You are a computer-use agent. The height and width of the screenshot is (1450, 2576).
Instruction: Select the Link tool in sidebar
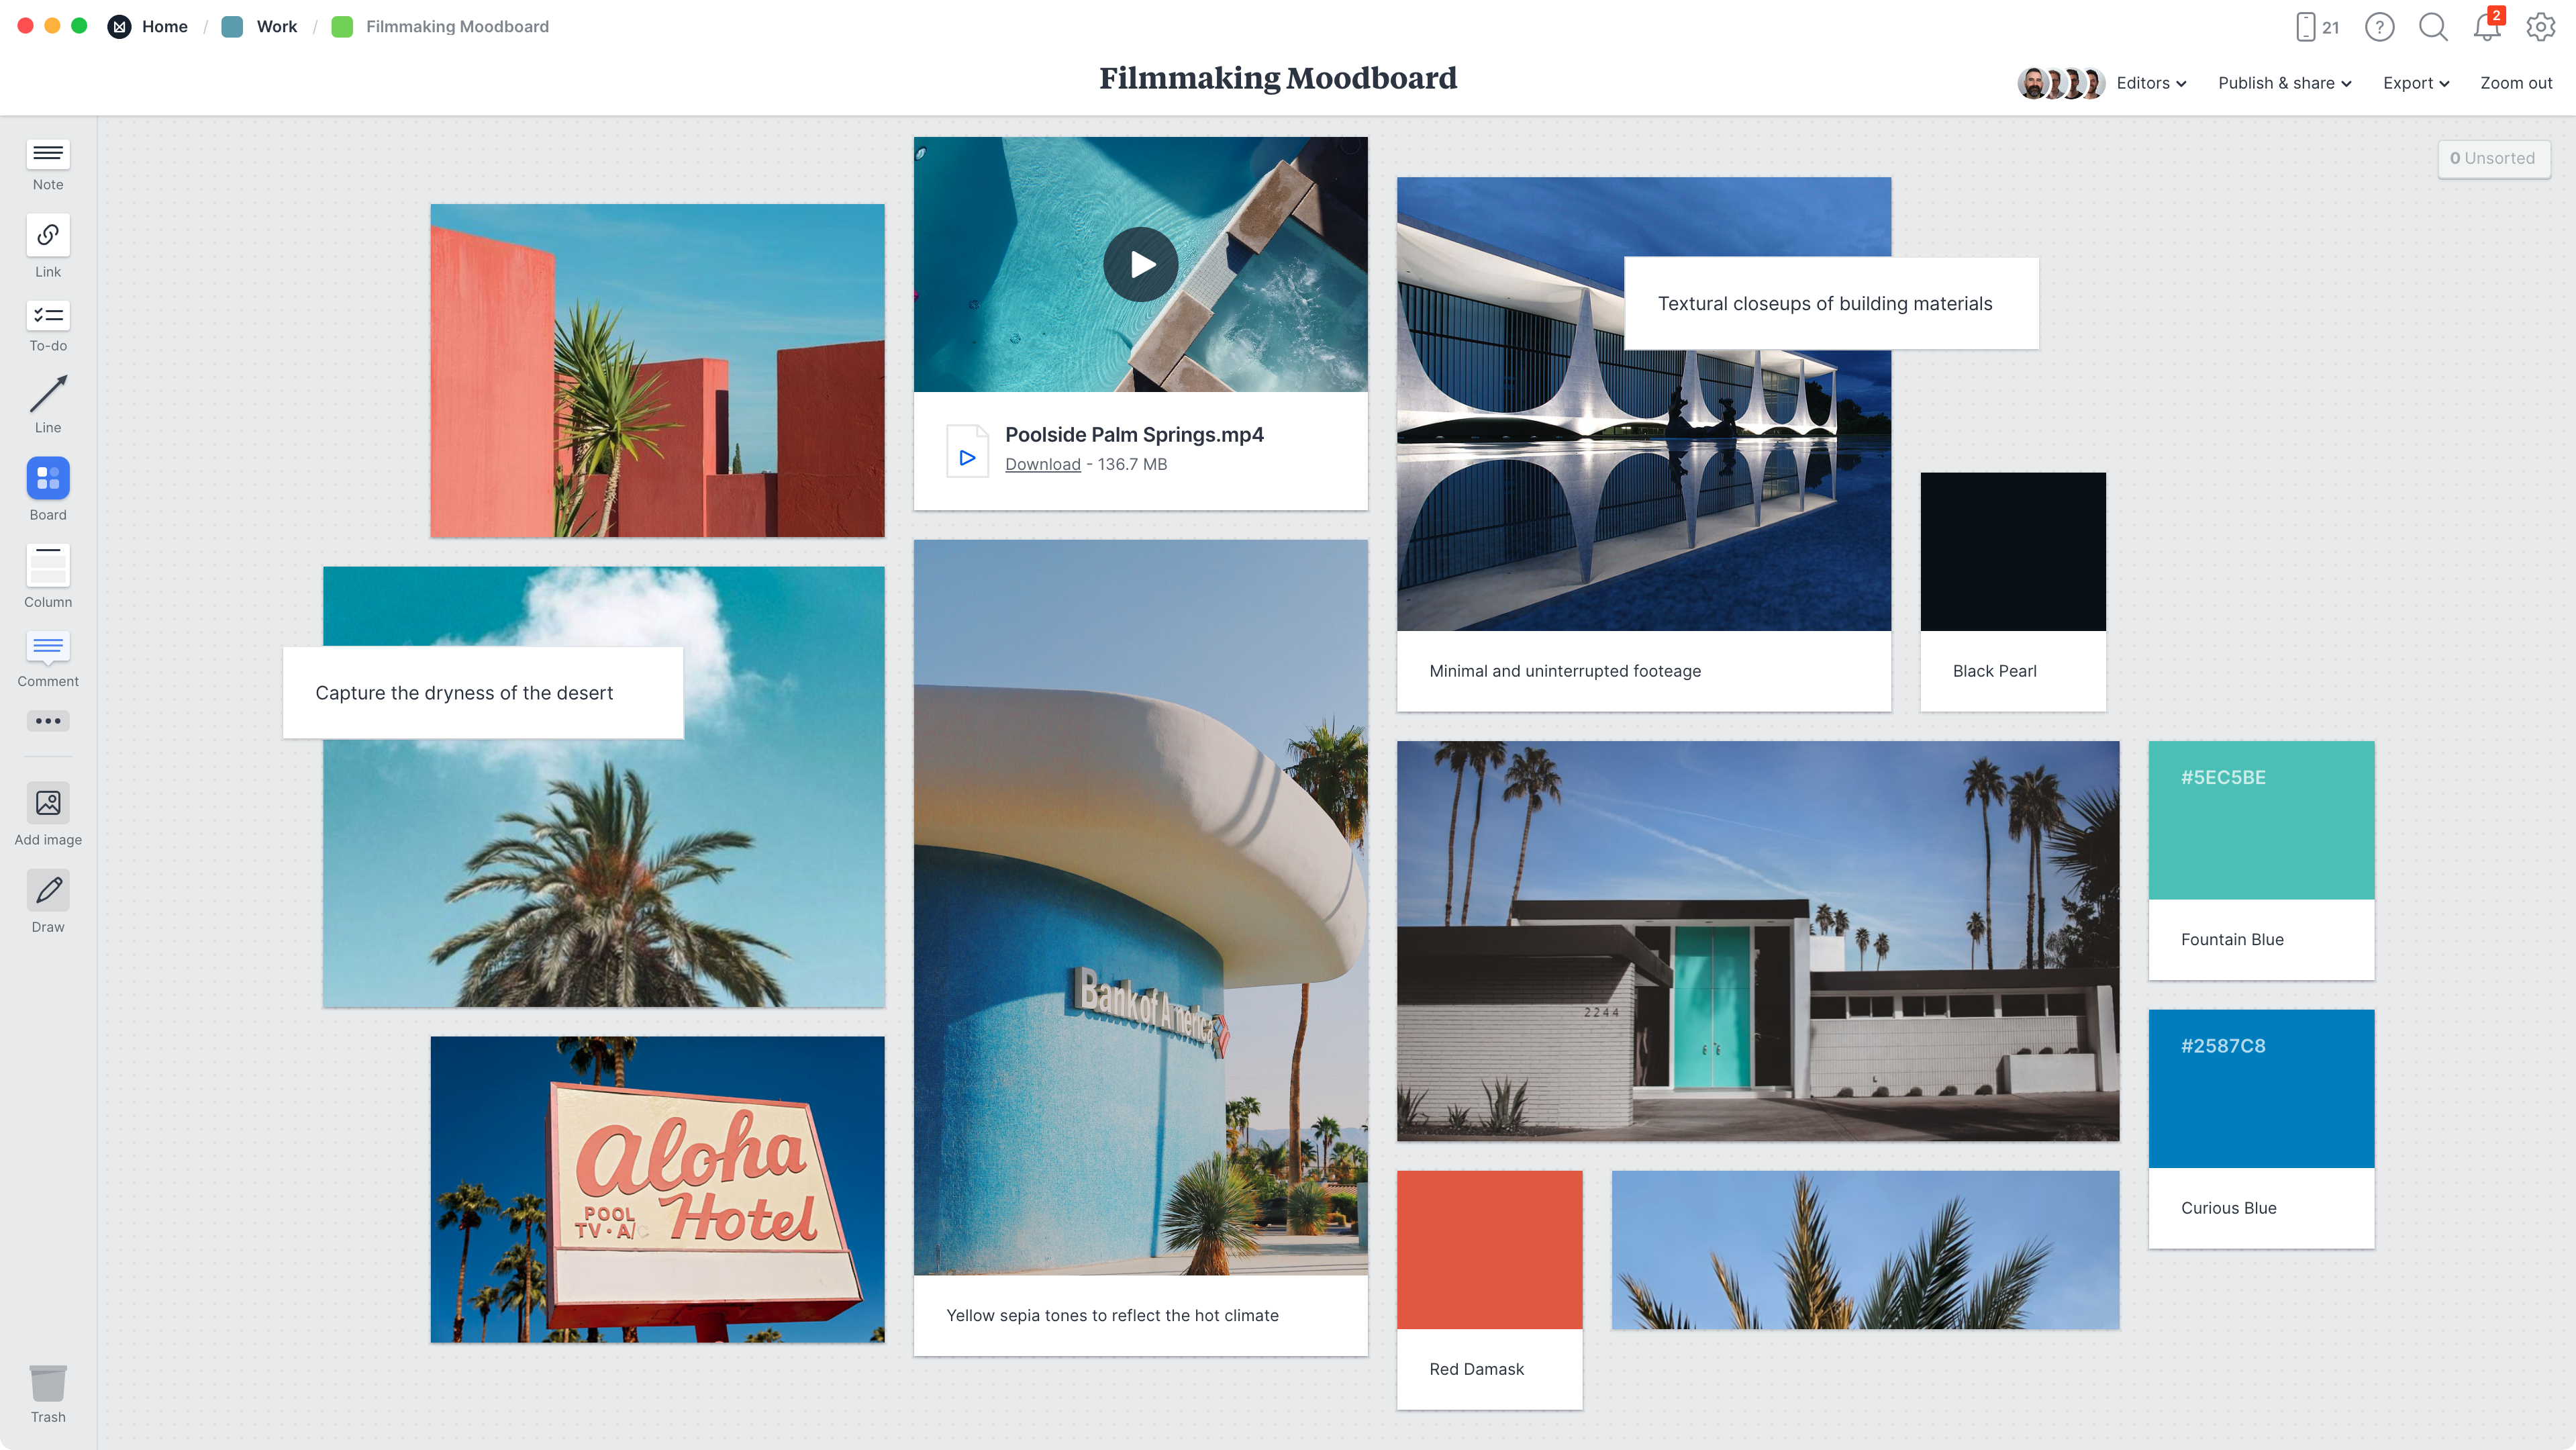pyautogui.click(x=48, y=246)
